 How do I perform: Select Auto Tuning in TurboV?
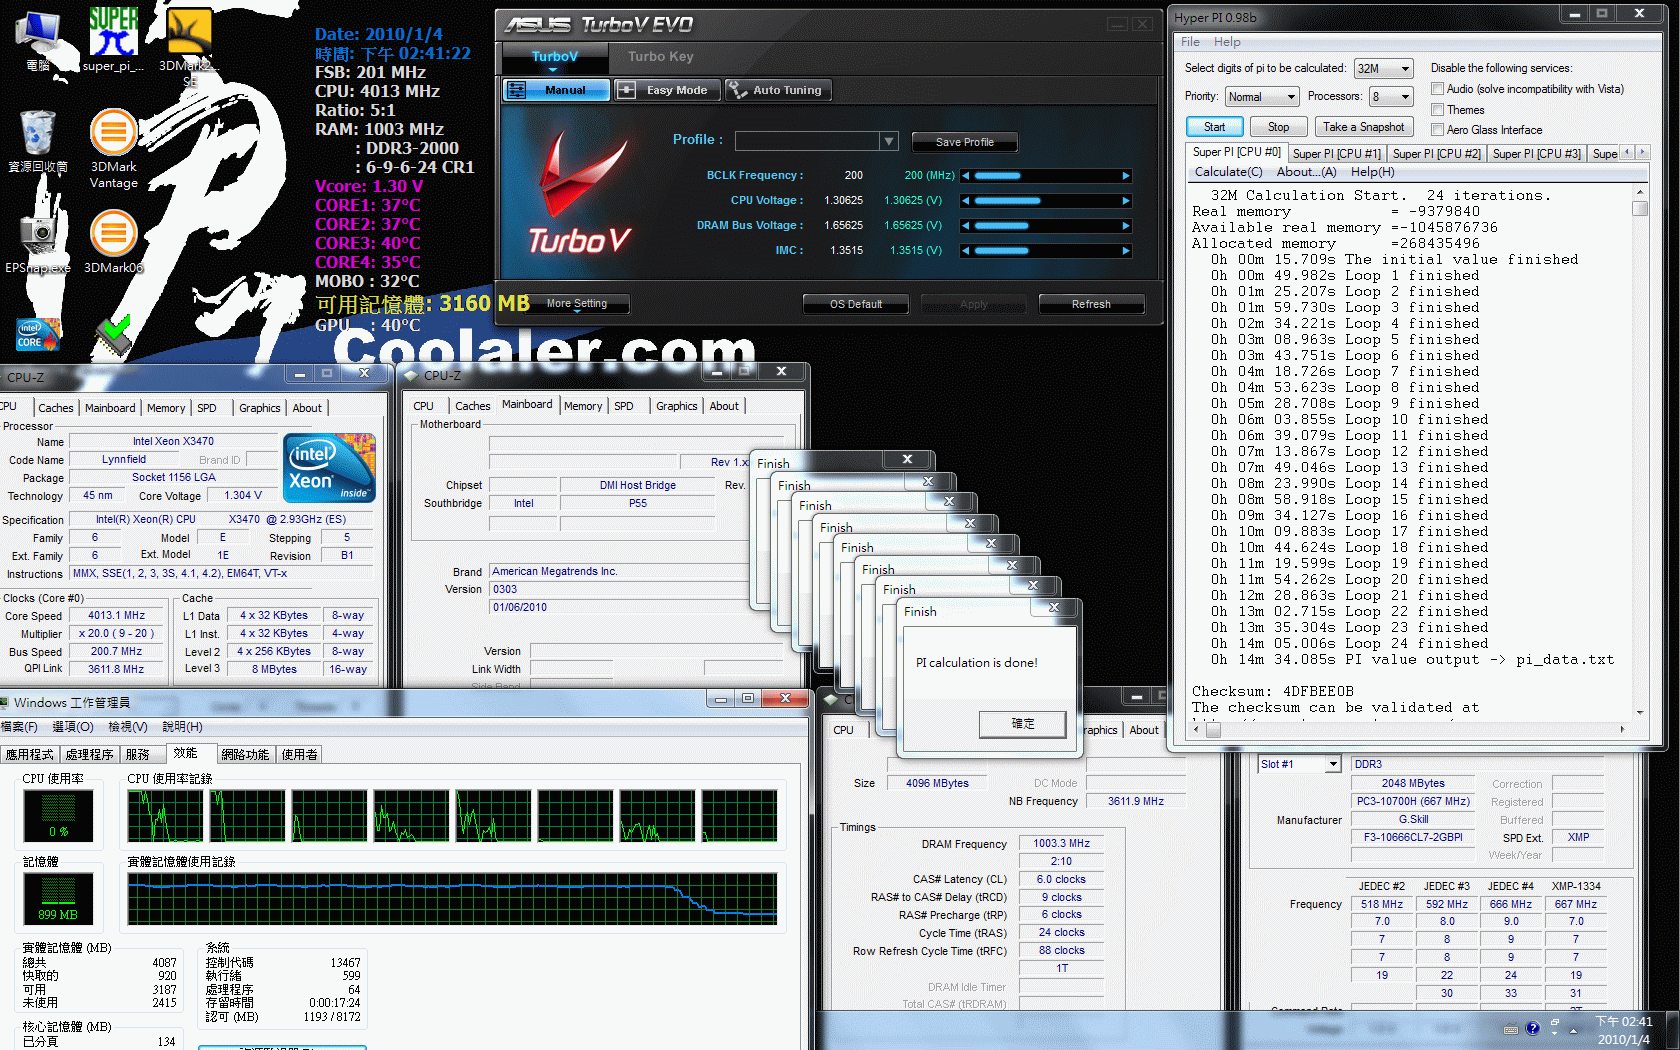tap(777, 90)
